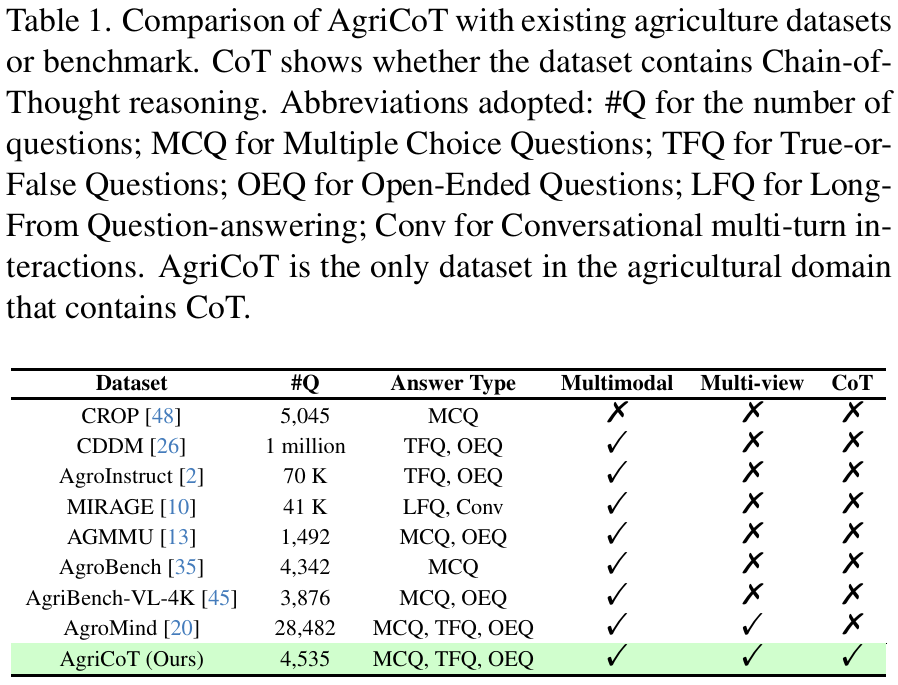The width and height of the screenshot is (898, 685).
Task: Follow the AgroMind citation 20
Action: 183,628
